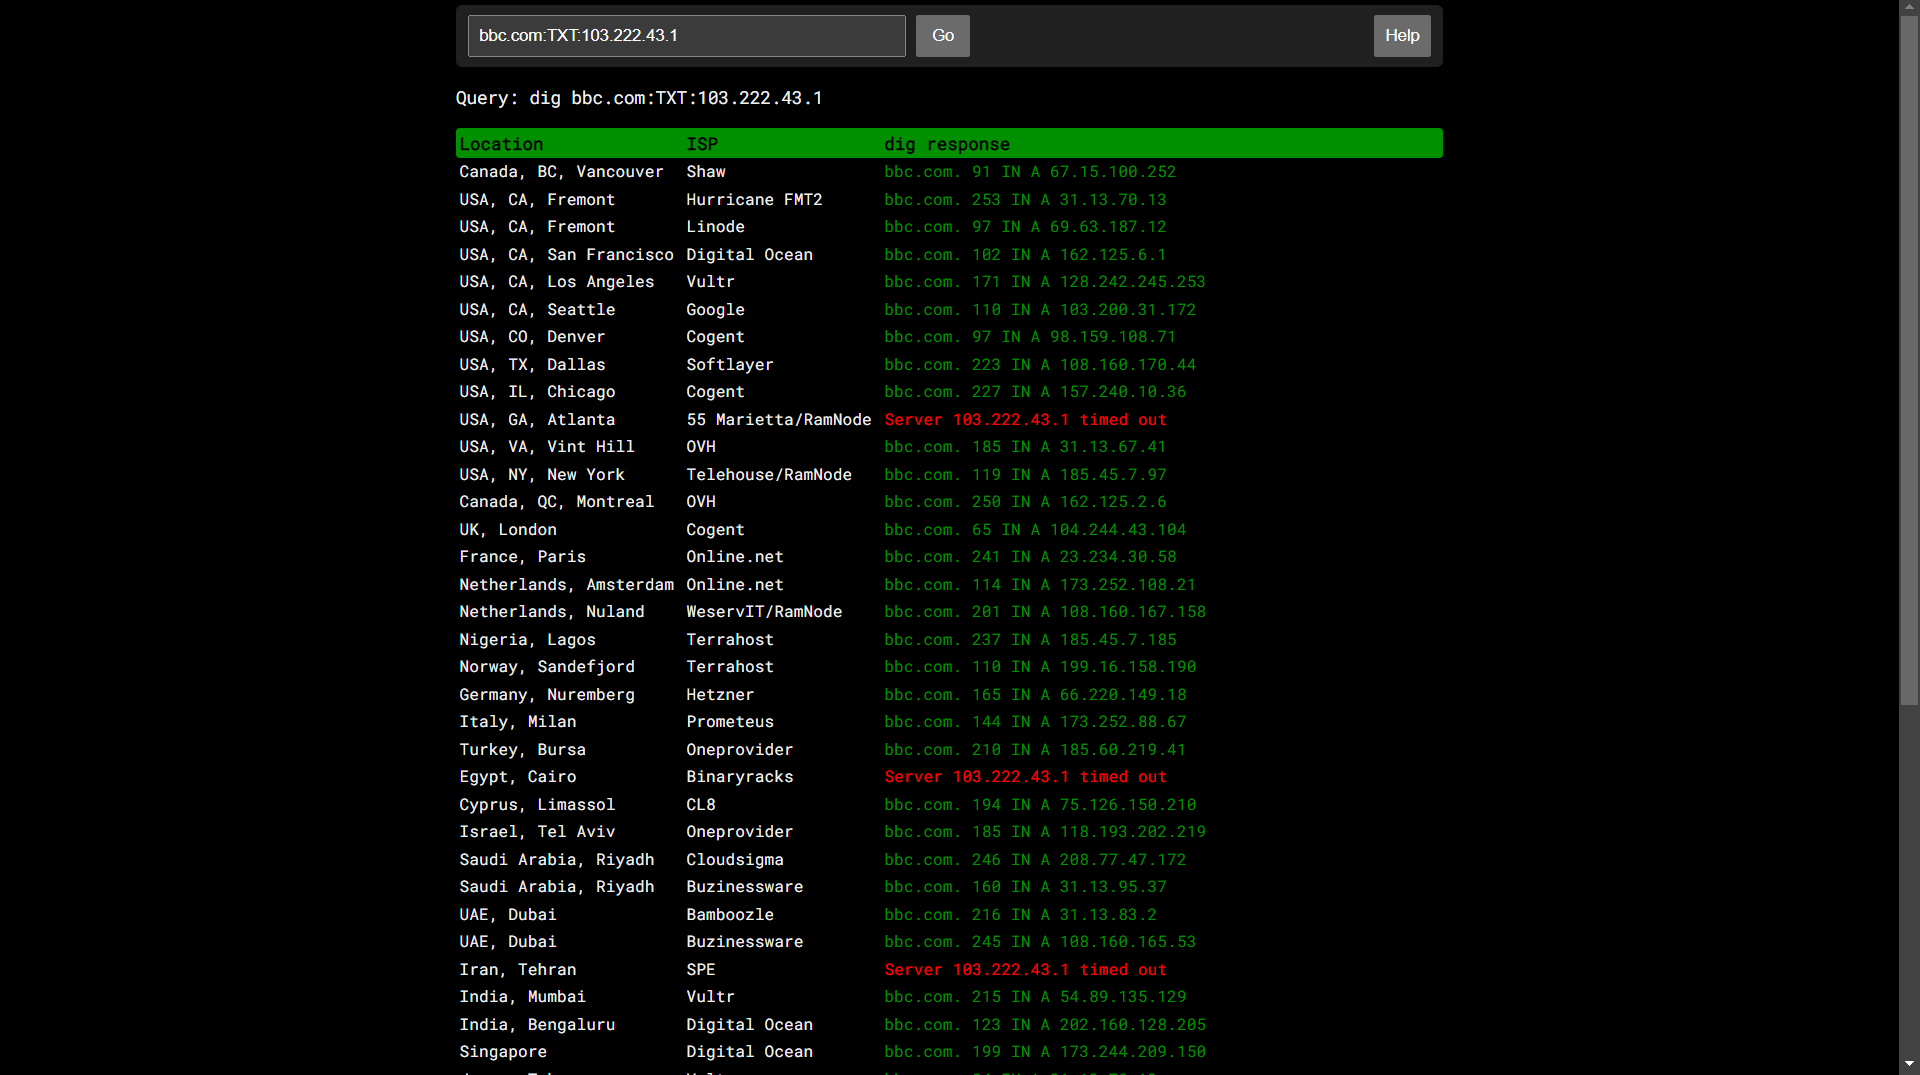This screenshot has height=1075, width=1920.
Task: Open the Help page
Action: (x=1401, y=36)
